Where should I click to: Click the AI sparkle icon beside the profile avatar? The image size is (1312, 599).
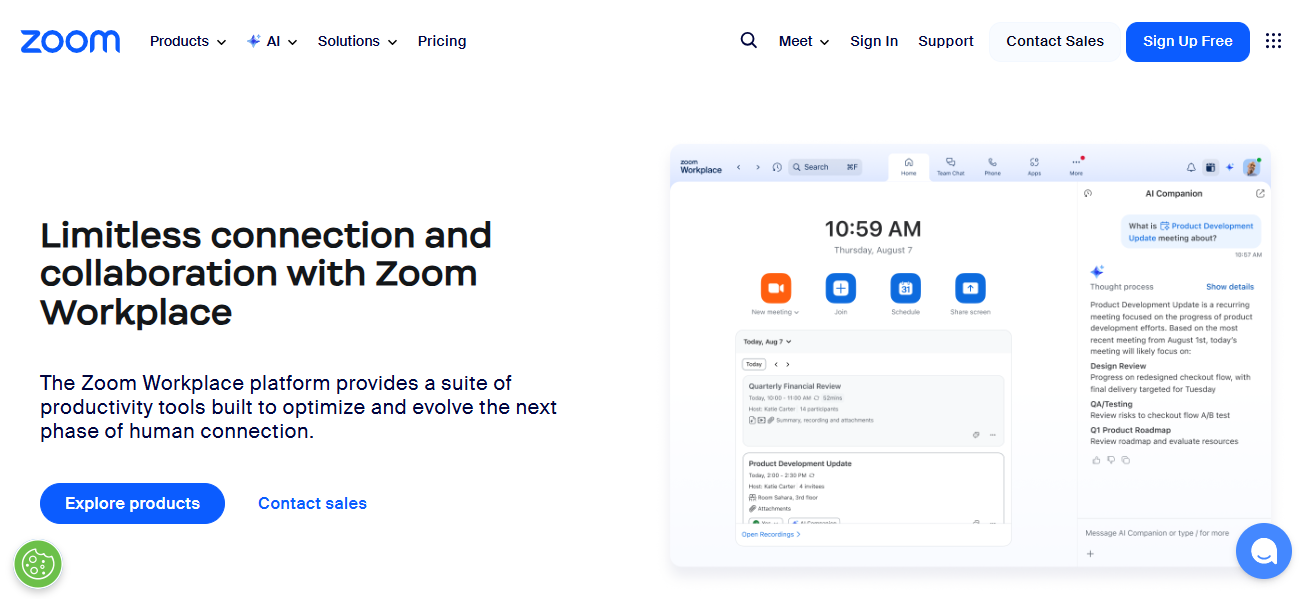(x=1229, y=168)
